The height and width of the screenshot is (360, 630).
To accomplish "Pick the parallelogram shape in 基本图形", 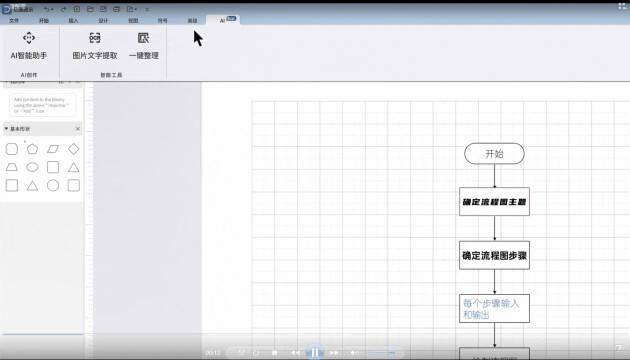I will (53, 149).
